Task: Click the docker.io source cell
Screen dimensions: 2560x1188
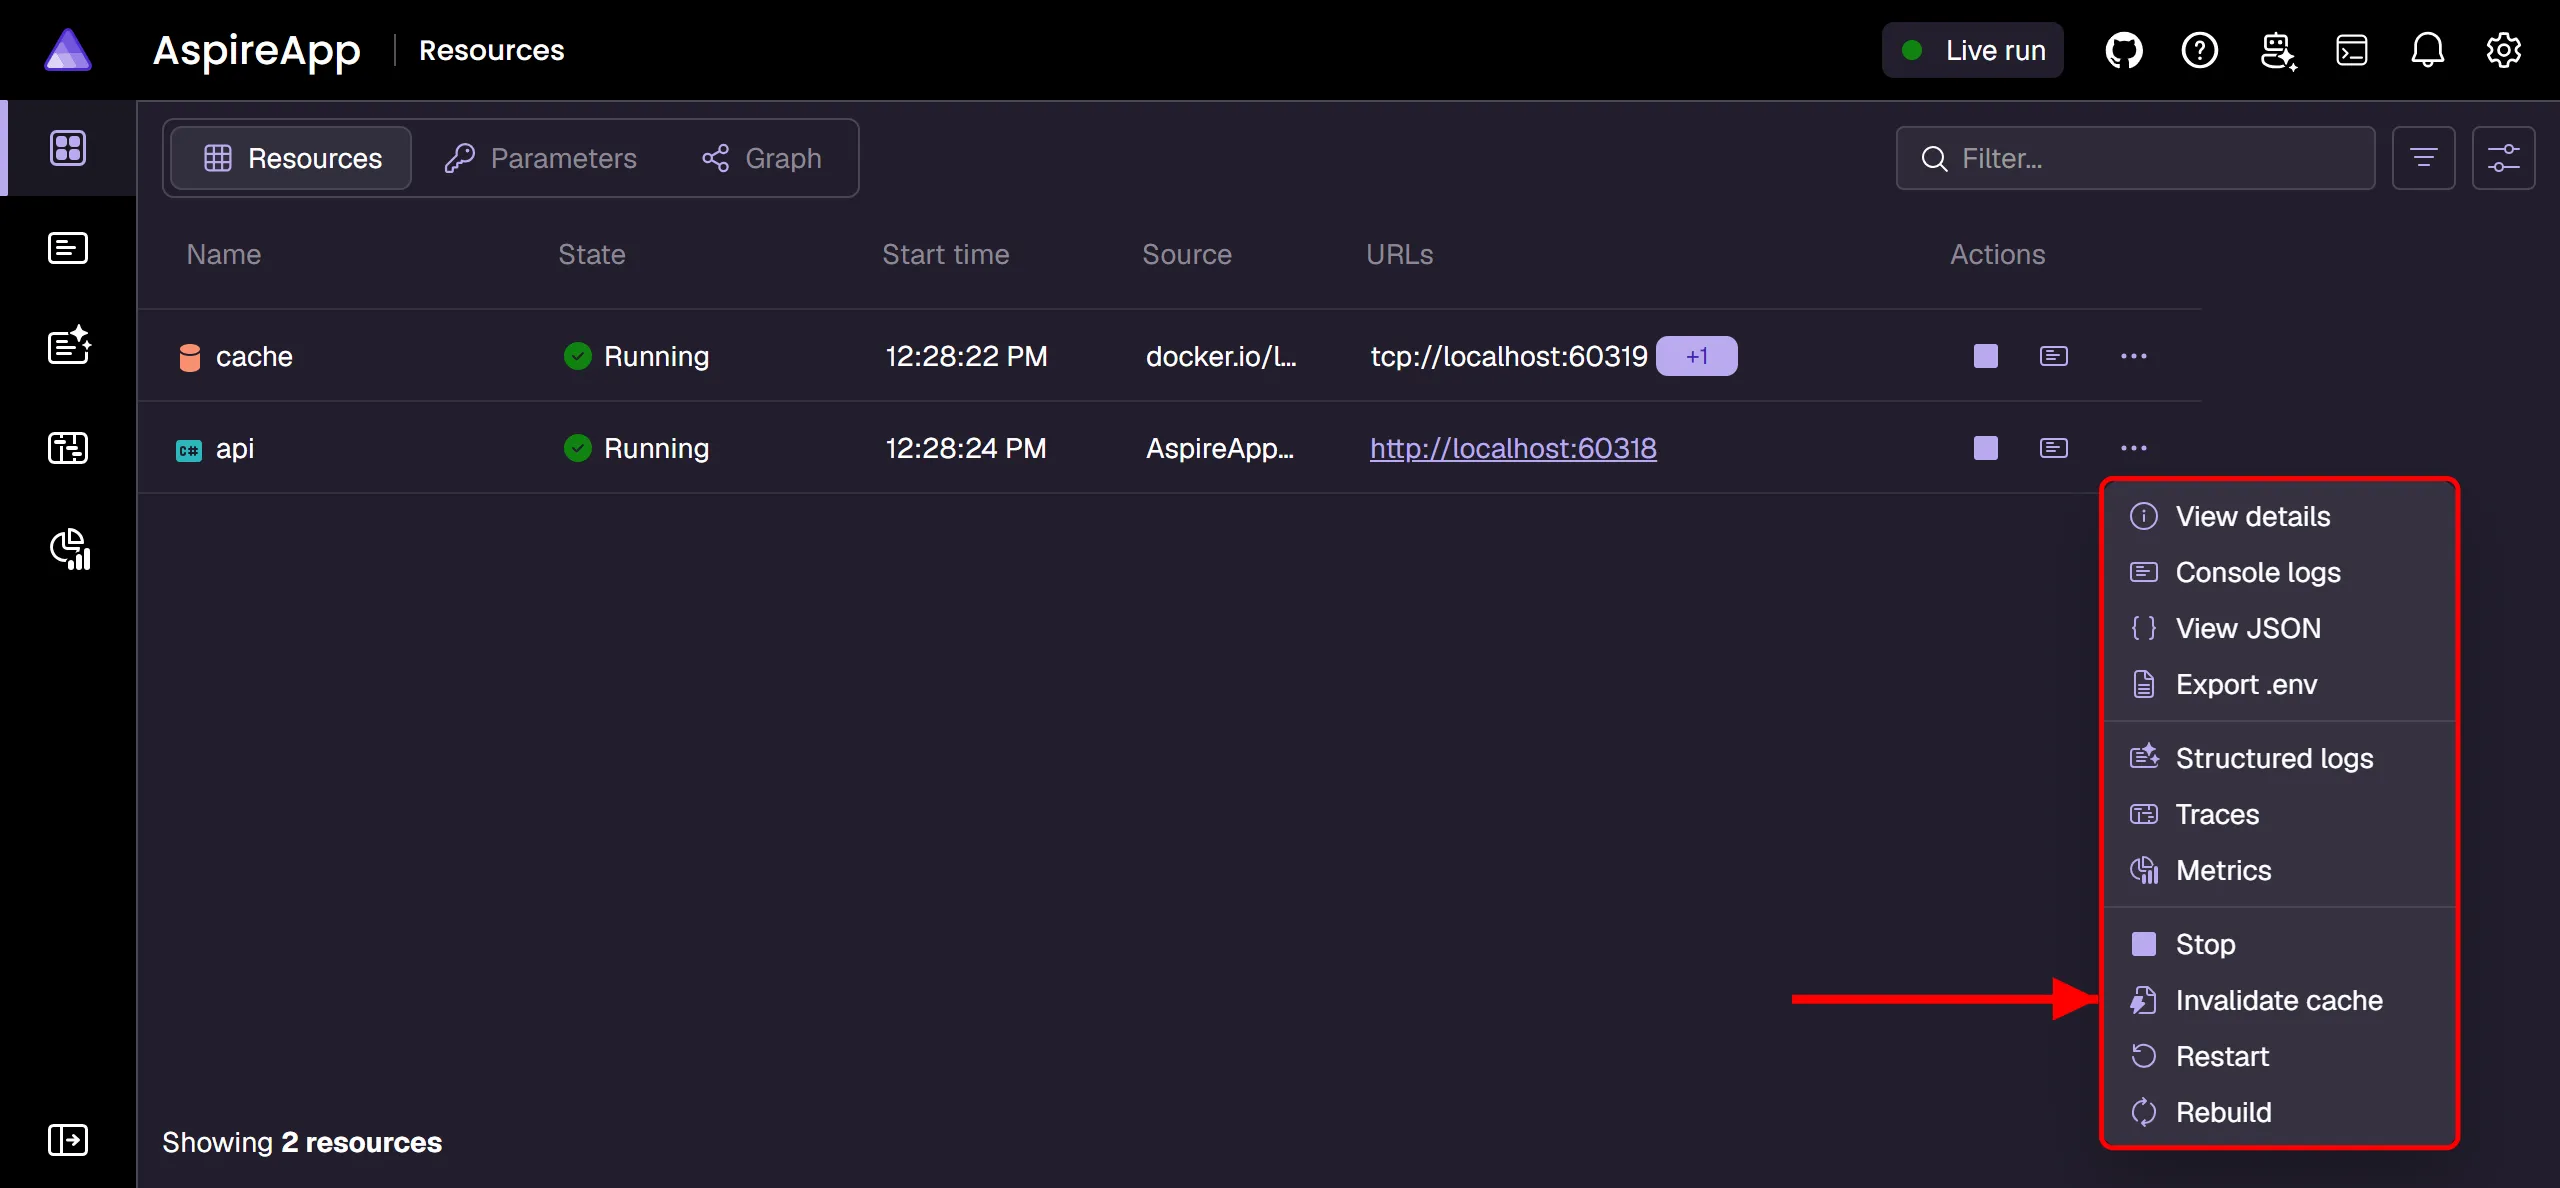Action: point(1221,356)
